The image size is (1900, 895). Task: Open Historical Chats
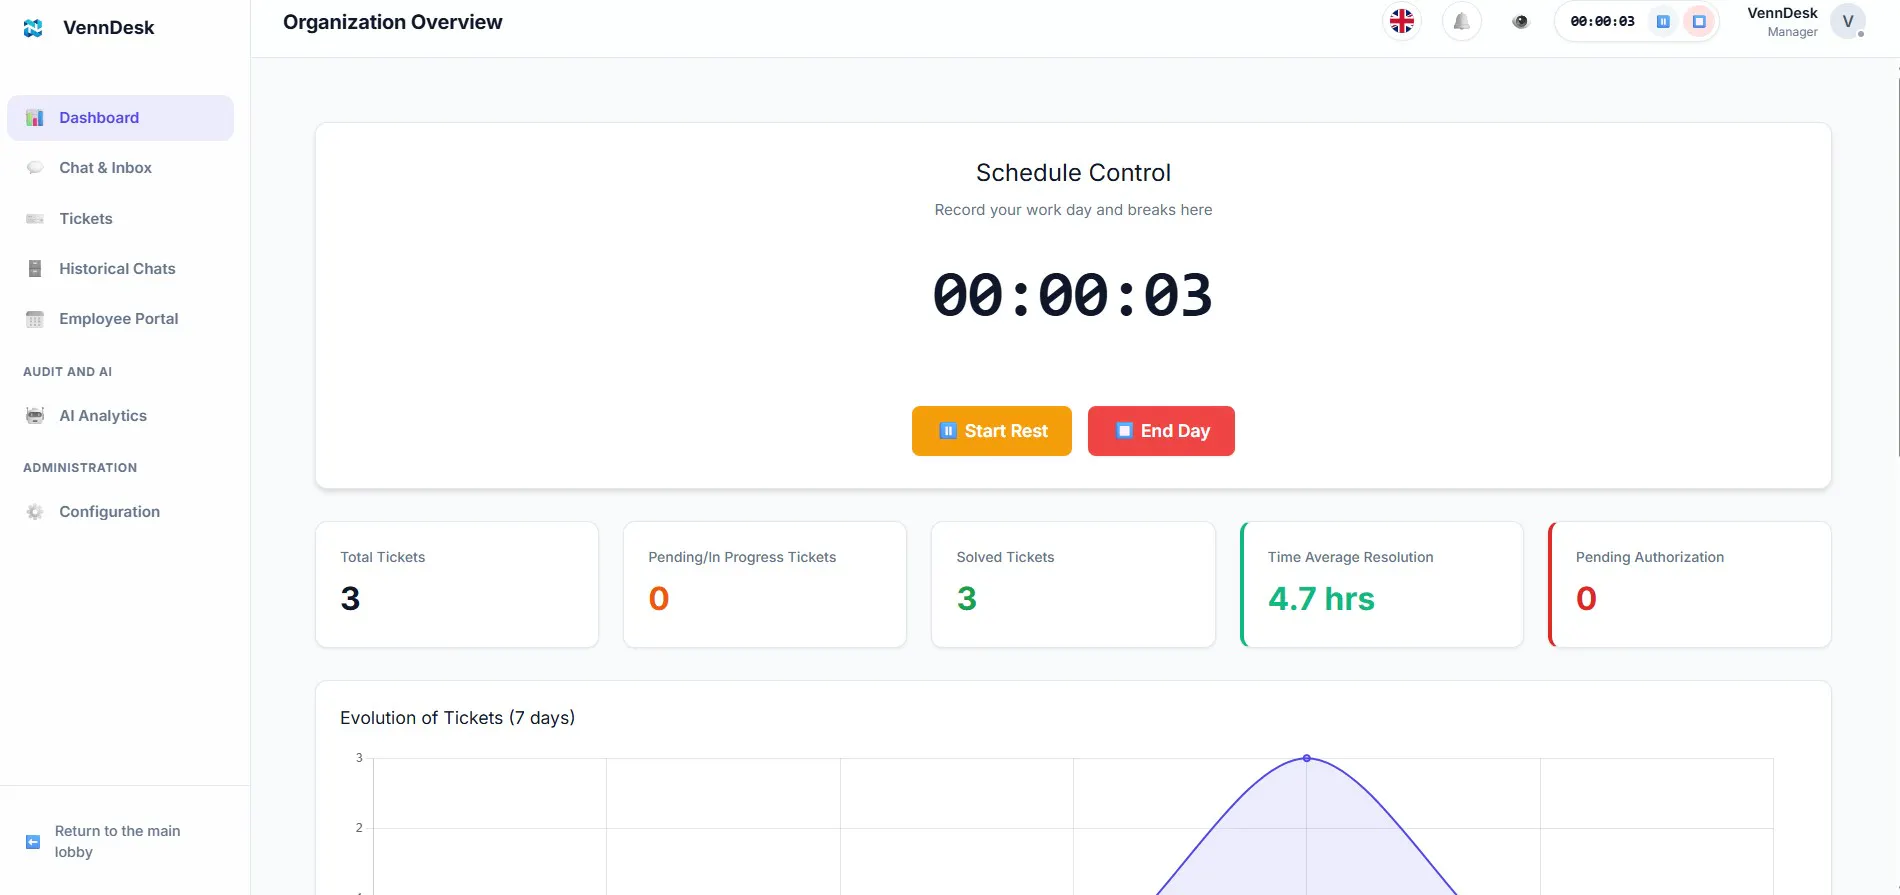pyautogui.click(x=120, y=269)
